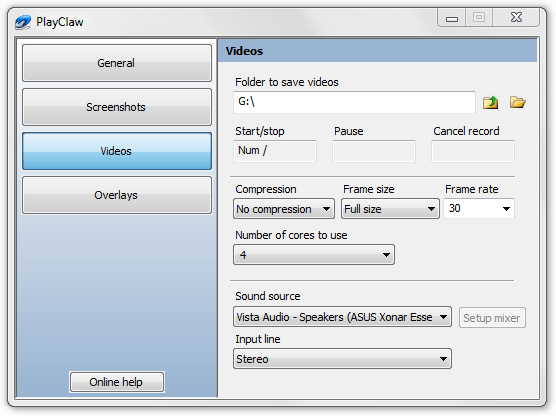The image size is (556, 416).
Task: Click the Pause hotkey field
Action: point(374,151)
